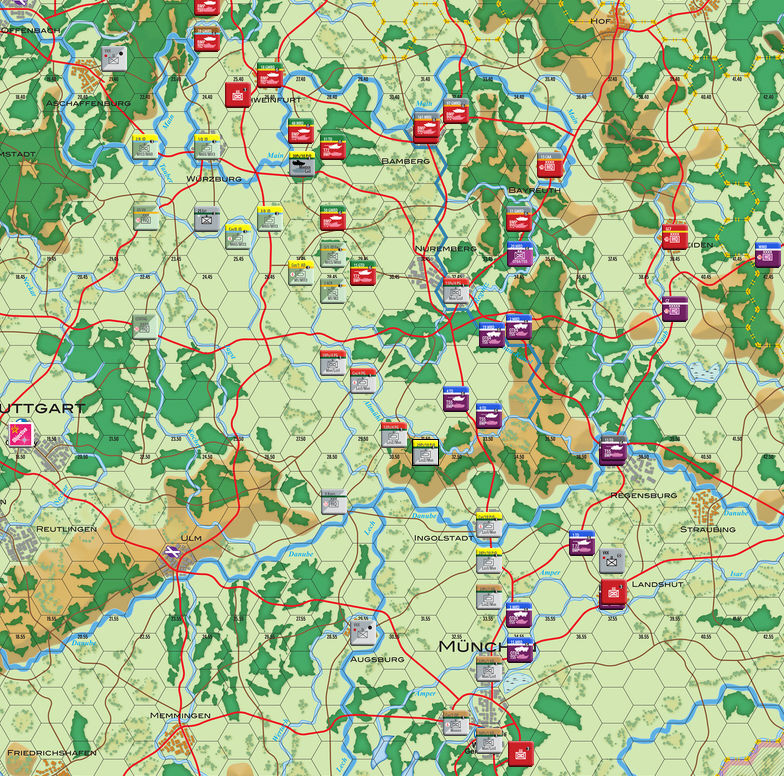The height and width of the screenshot is (776, 784).
Task: Select the gray HQ counter above Landshut
Action: 612,560
